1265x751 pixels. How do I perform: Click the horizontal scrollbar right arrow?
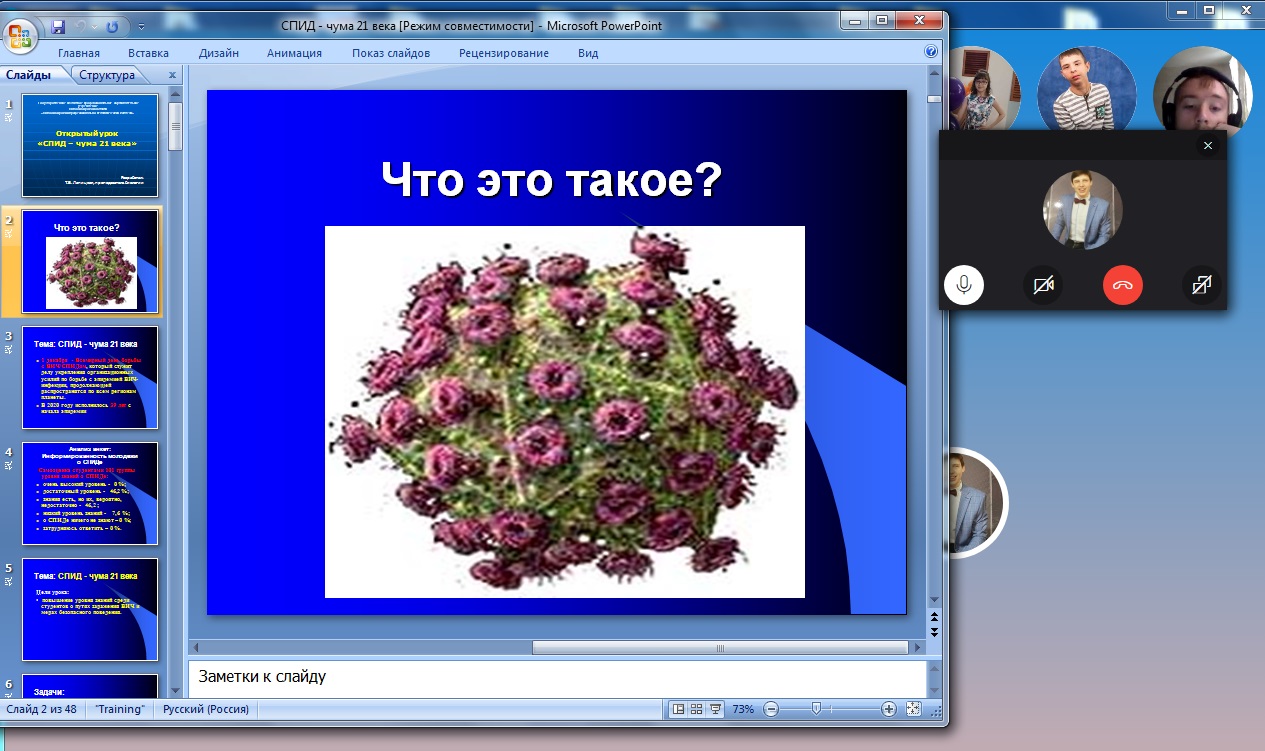click(918, 648)
